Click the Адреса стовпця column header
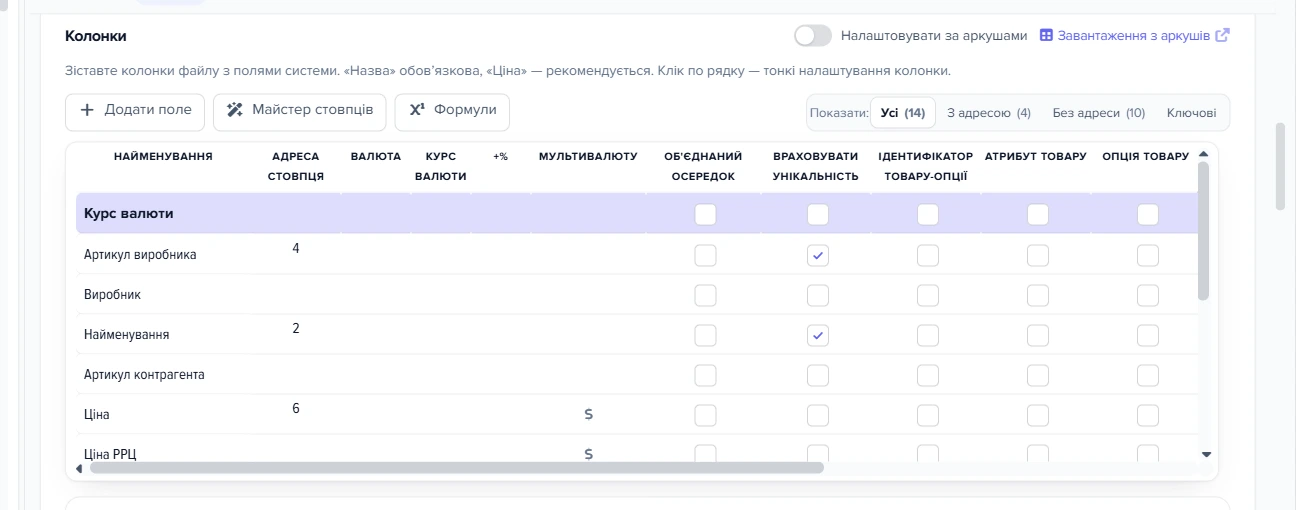 (296, 166)
